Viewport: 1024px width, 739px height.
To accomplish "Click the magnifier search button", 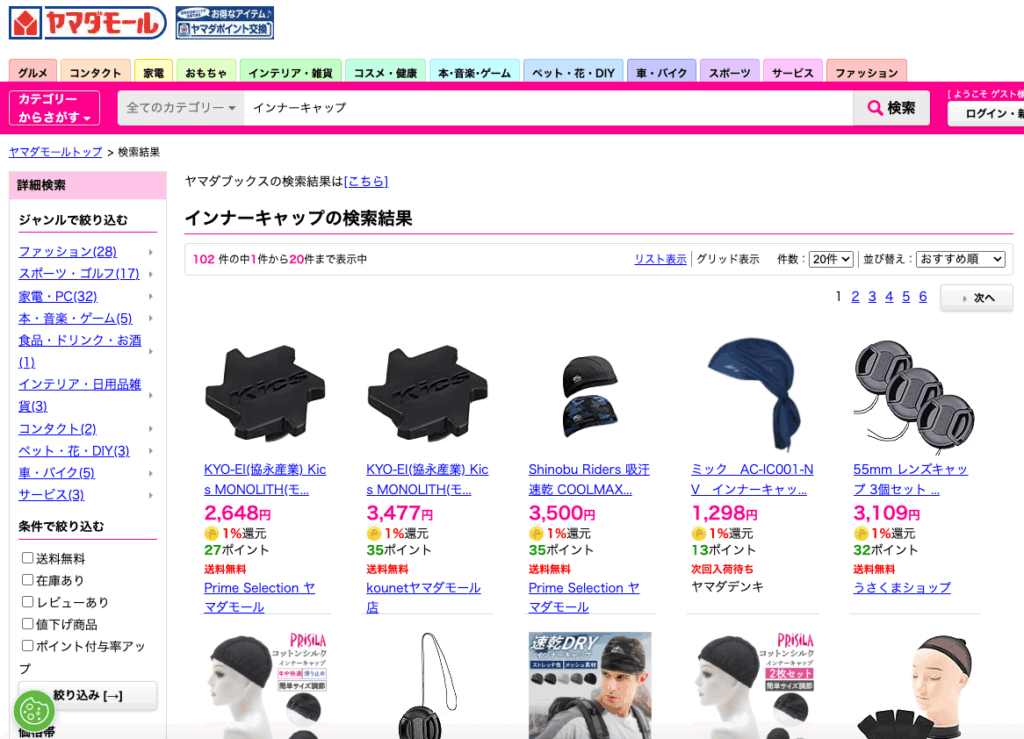I will point(891,108).
